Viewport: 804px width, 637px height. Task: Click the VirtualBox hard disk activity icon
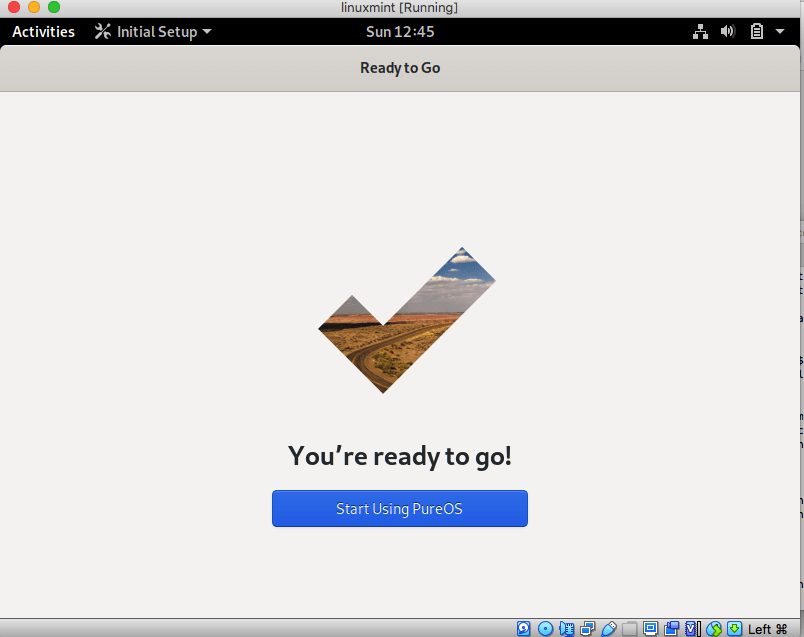(x=524, y=628)
